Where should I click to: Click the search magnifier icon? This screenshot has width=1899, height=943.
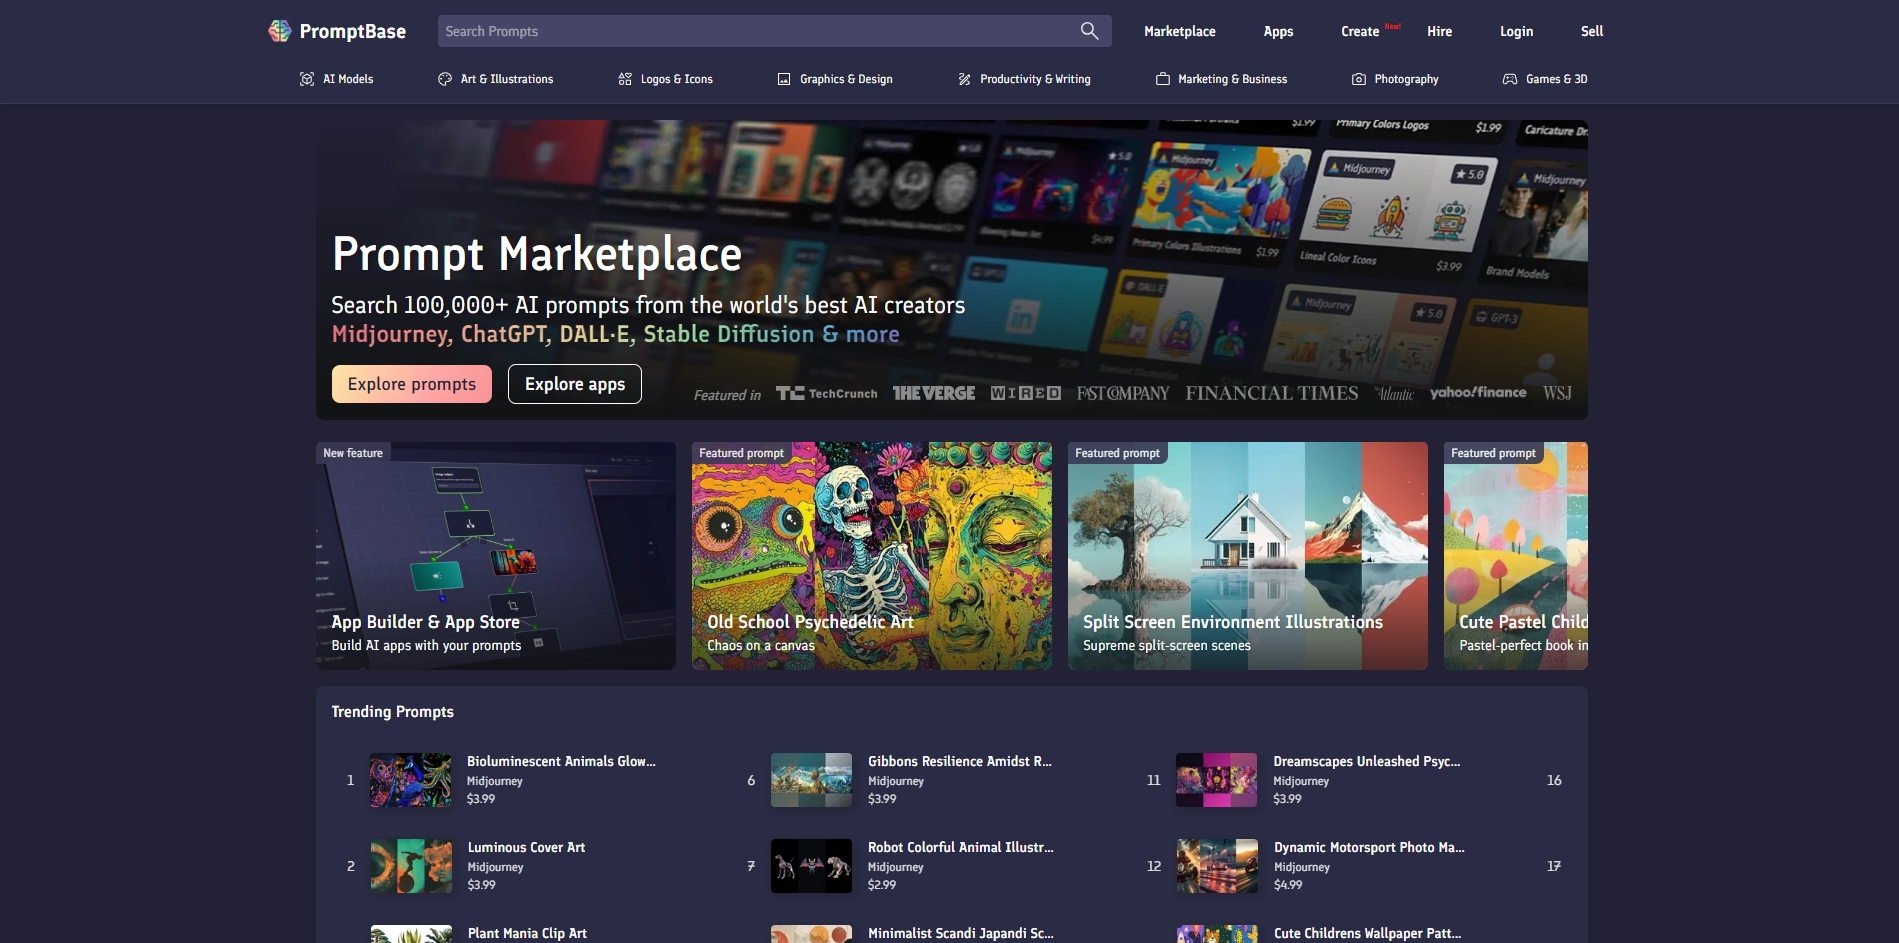pyautogui.click(x=1089, y=31)
